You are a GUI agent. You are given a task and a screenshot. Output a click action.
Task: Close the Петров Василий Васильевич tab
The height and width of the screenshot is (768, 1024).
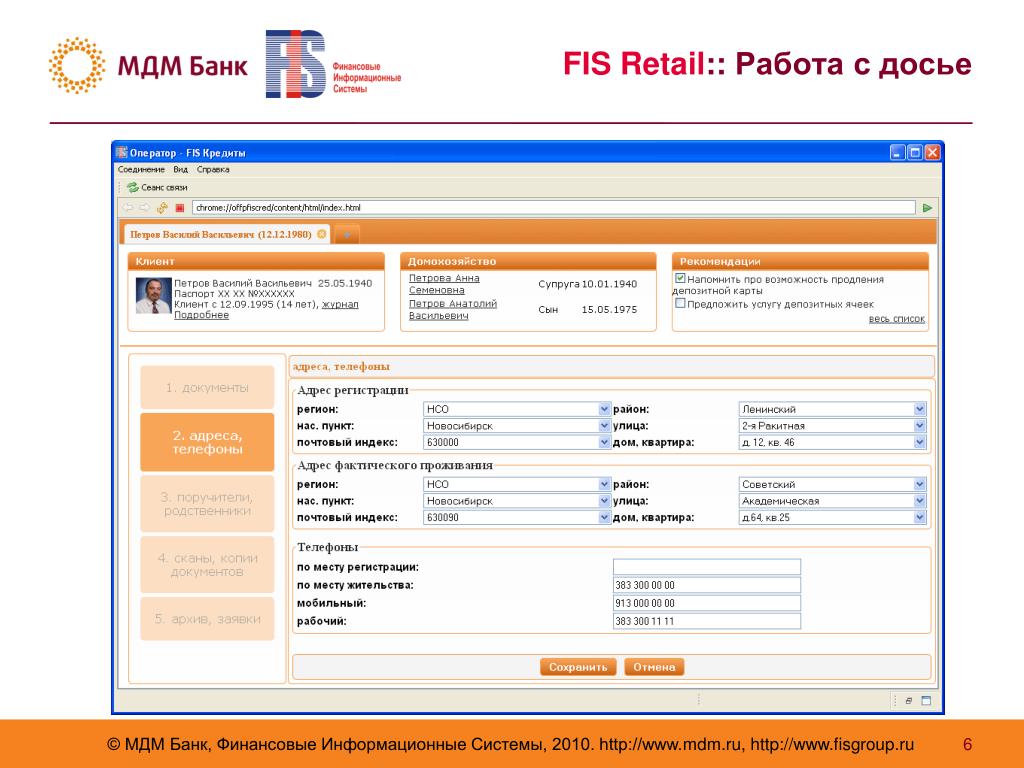321,234
